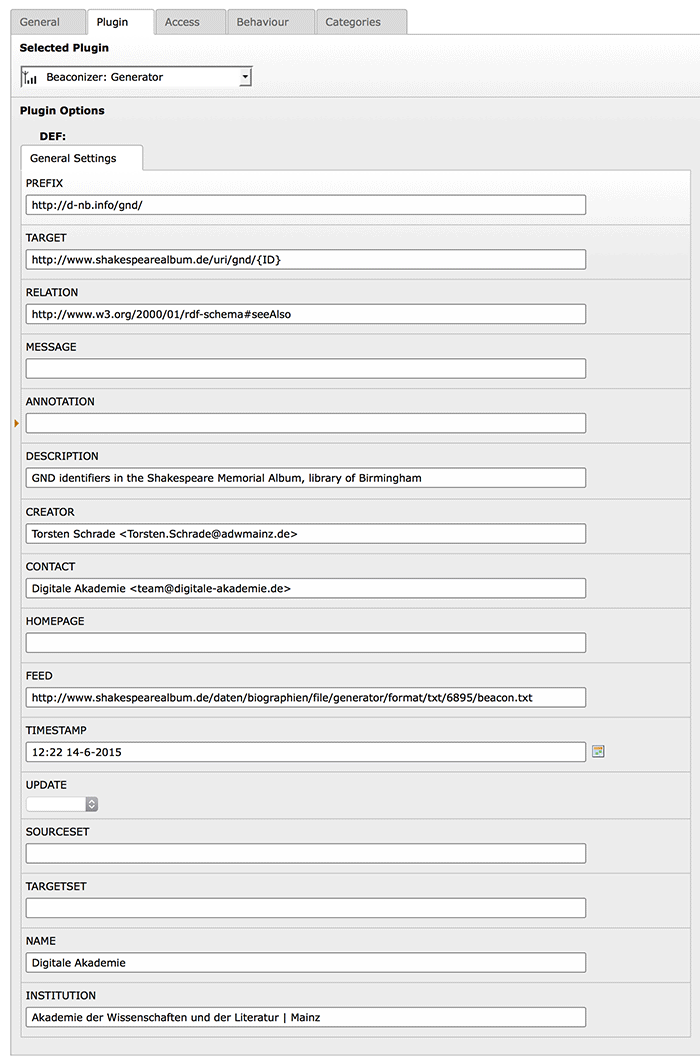
Task: Click the empty SOURCESET field
Action: pyautogui.click(x=305, y=853)
